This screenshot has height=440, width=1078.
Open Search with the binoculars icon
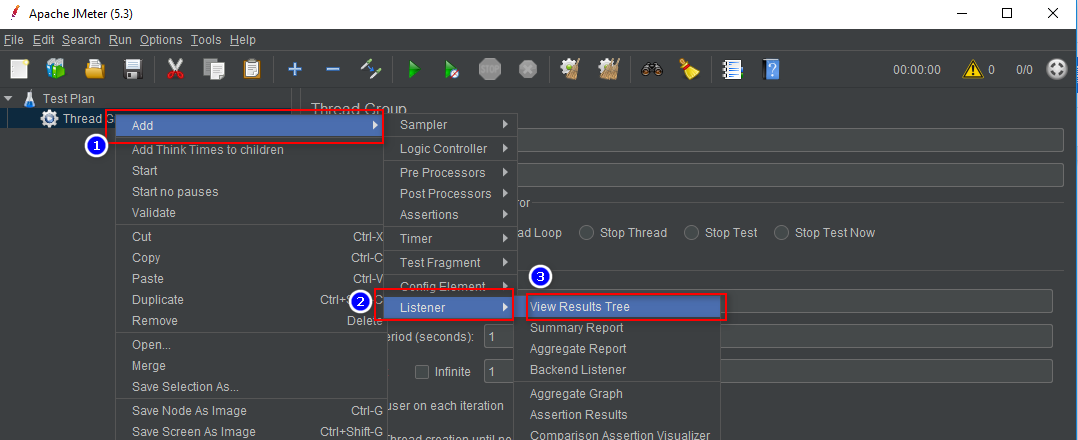pos(651,69)
